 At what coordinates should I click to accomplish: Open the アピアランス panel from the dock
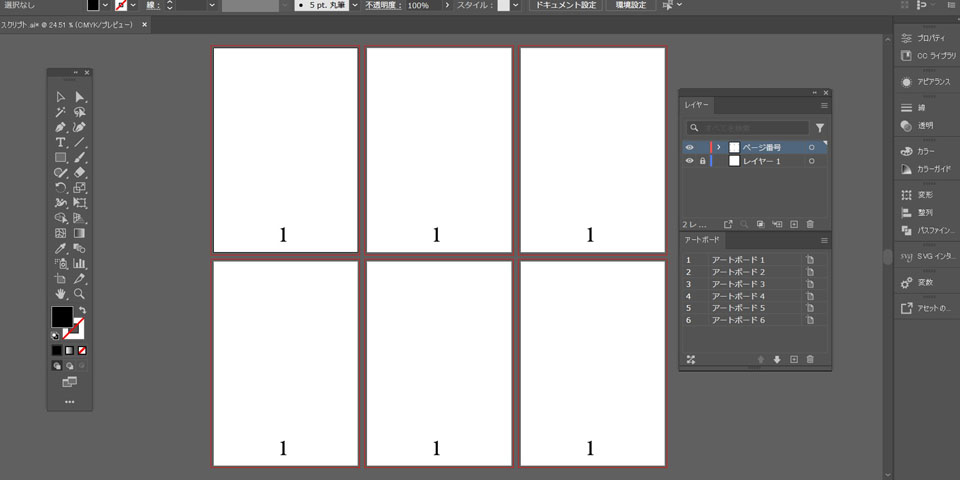926,82
